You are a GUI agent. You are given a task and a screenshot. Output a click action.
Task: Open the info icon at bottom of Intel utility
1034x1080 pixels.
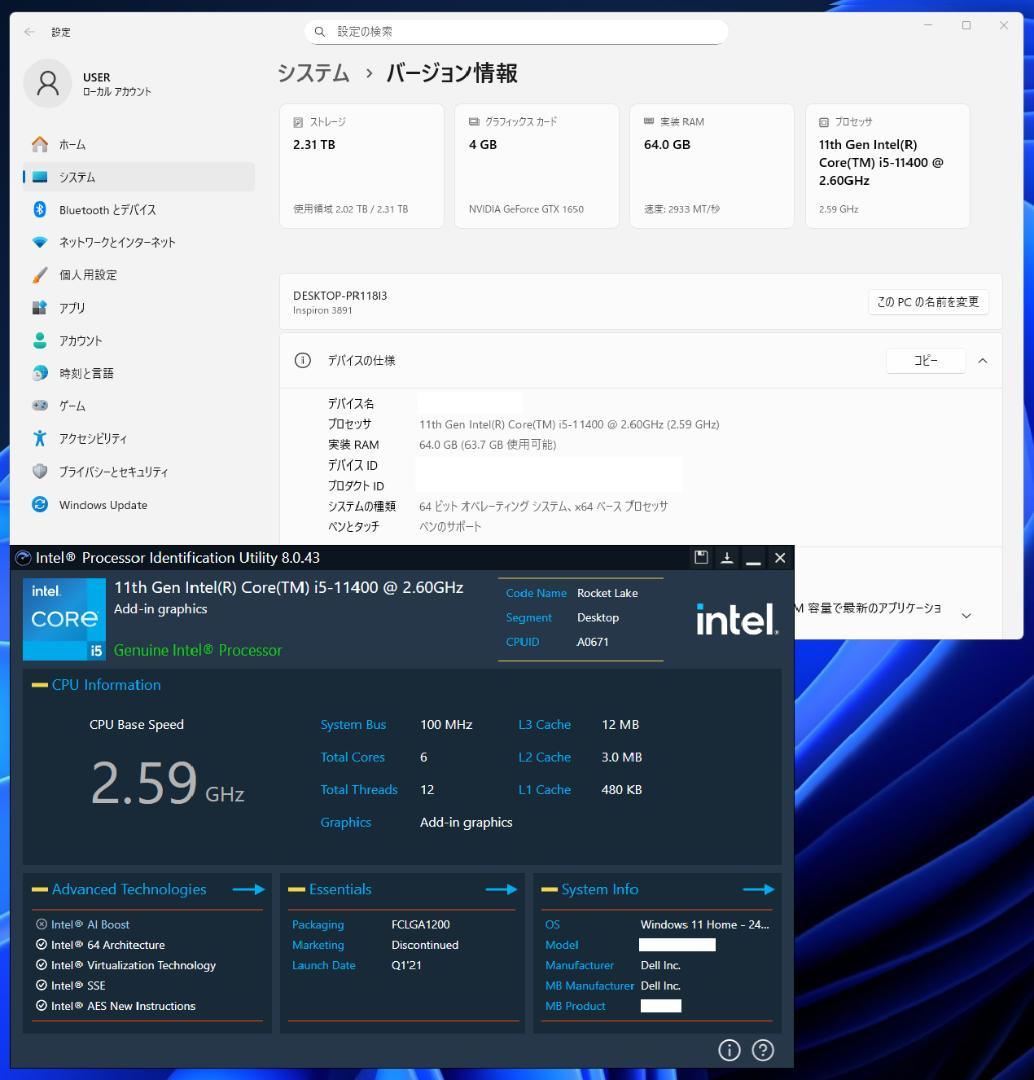click(x=730, y=1050)
